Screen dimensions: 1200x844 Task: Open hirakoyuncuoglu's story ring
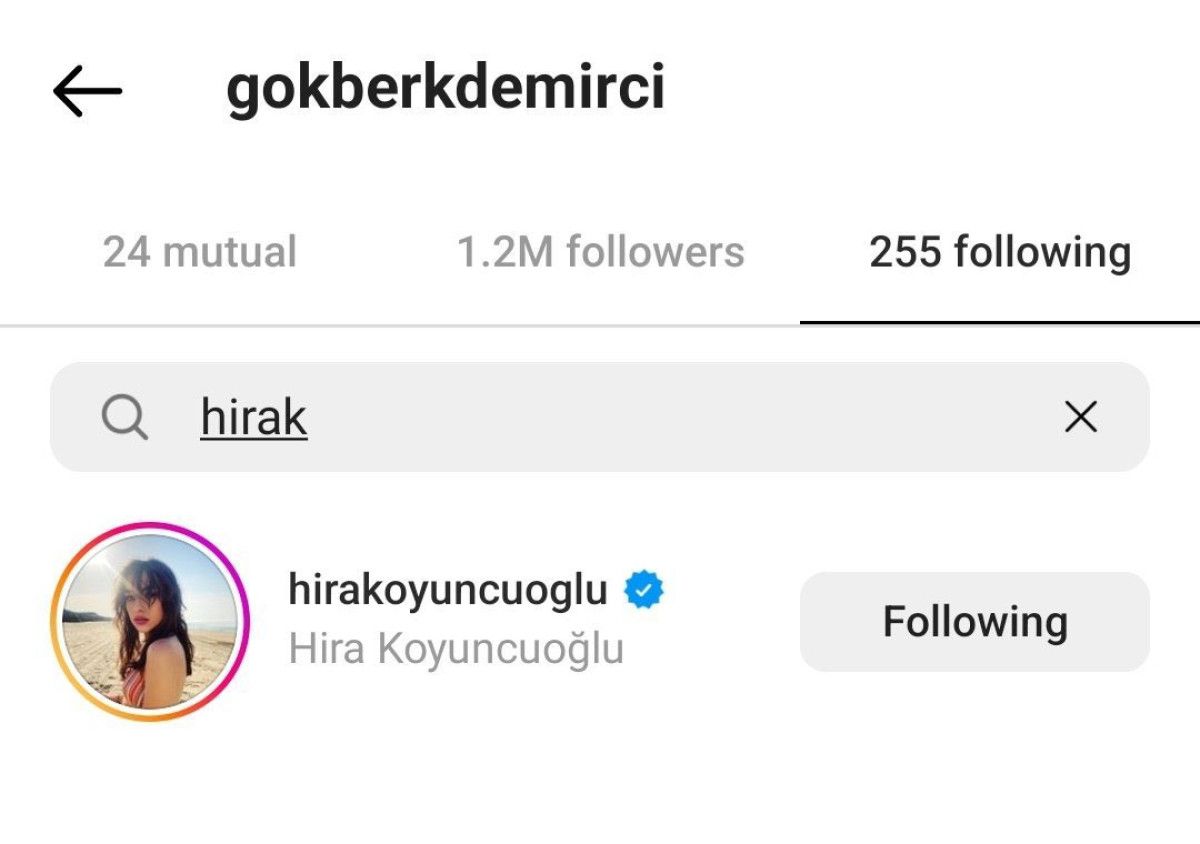(150, 621)
